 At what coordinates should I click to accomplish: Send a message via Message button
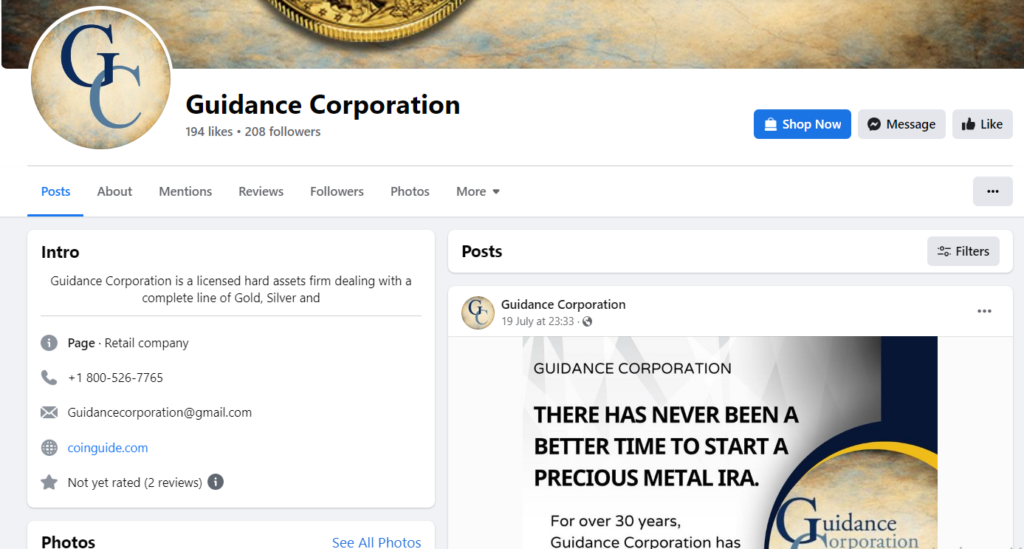click(901, 124)
